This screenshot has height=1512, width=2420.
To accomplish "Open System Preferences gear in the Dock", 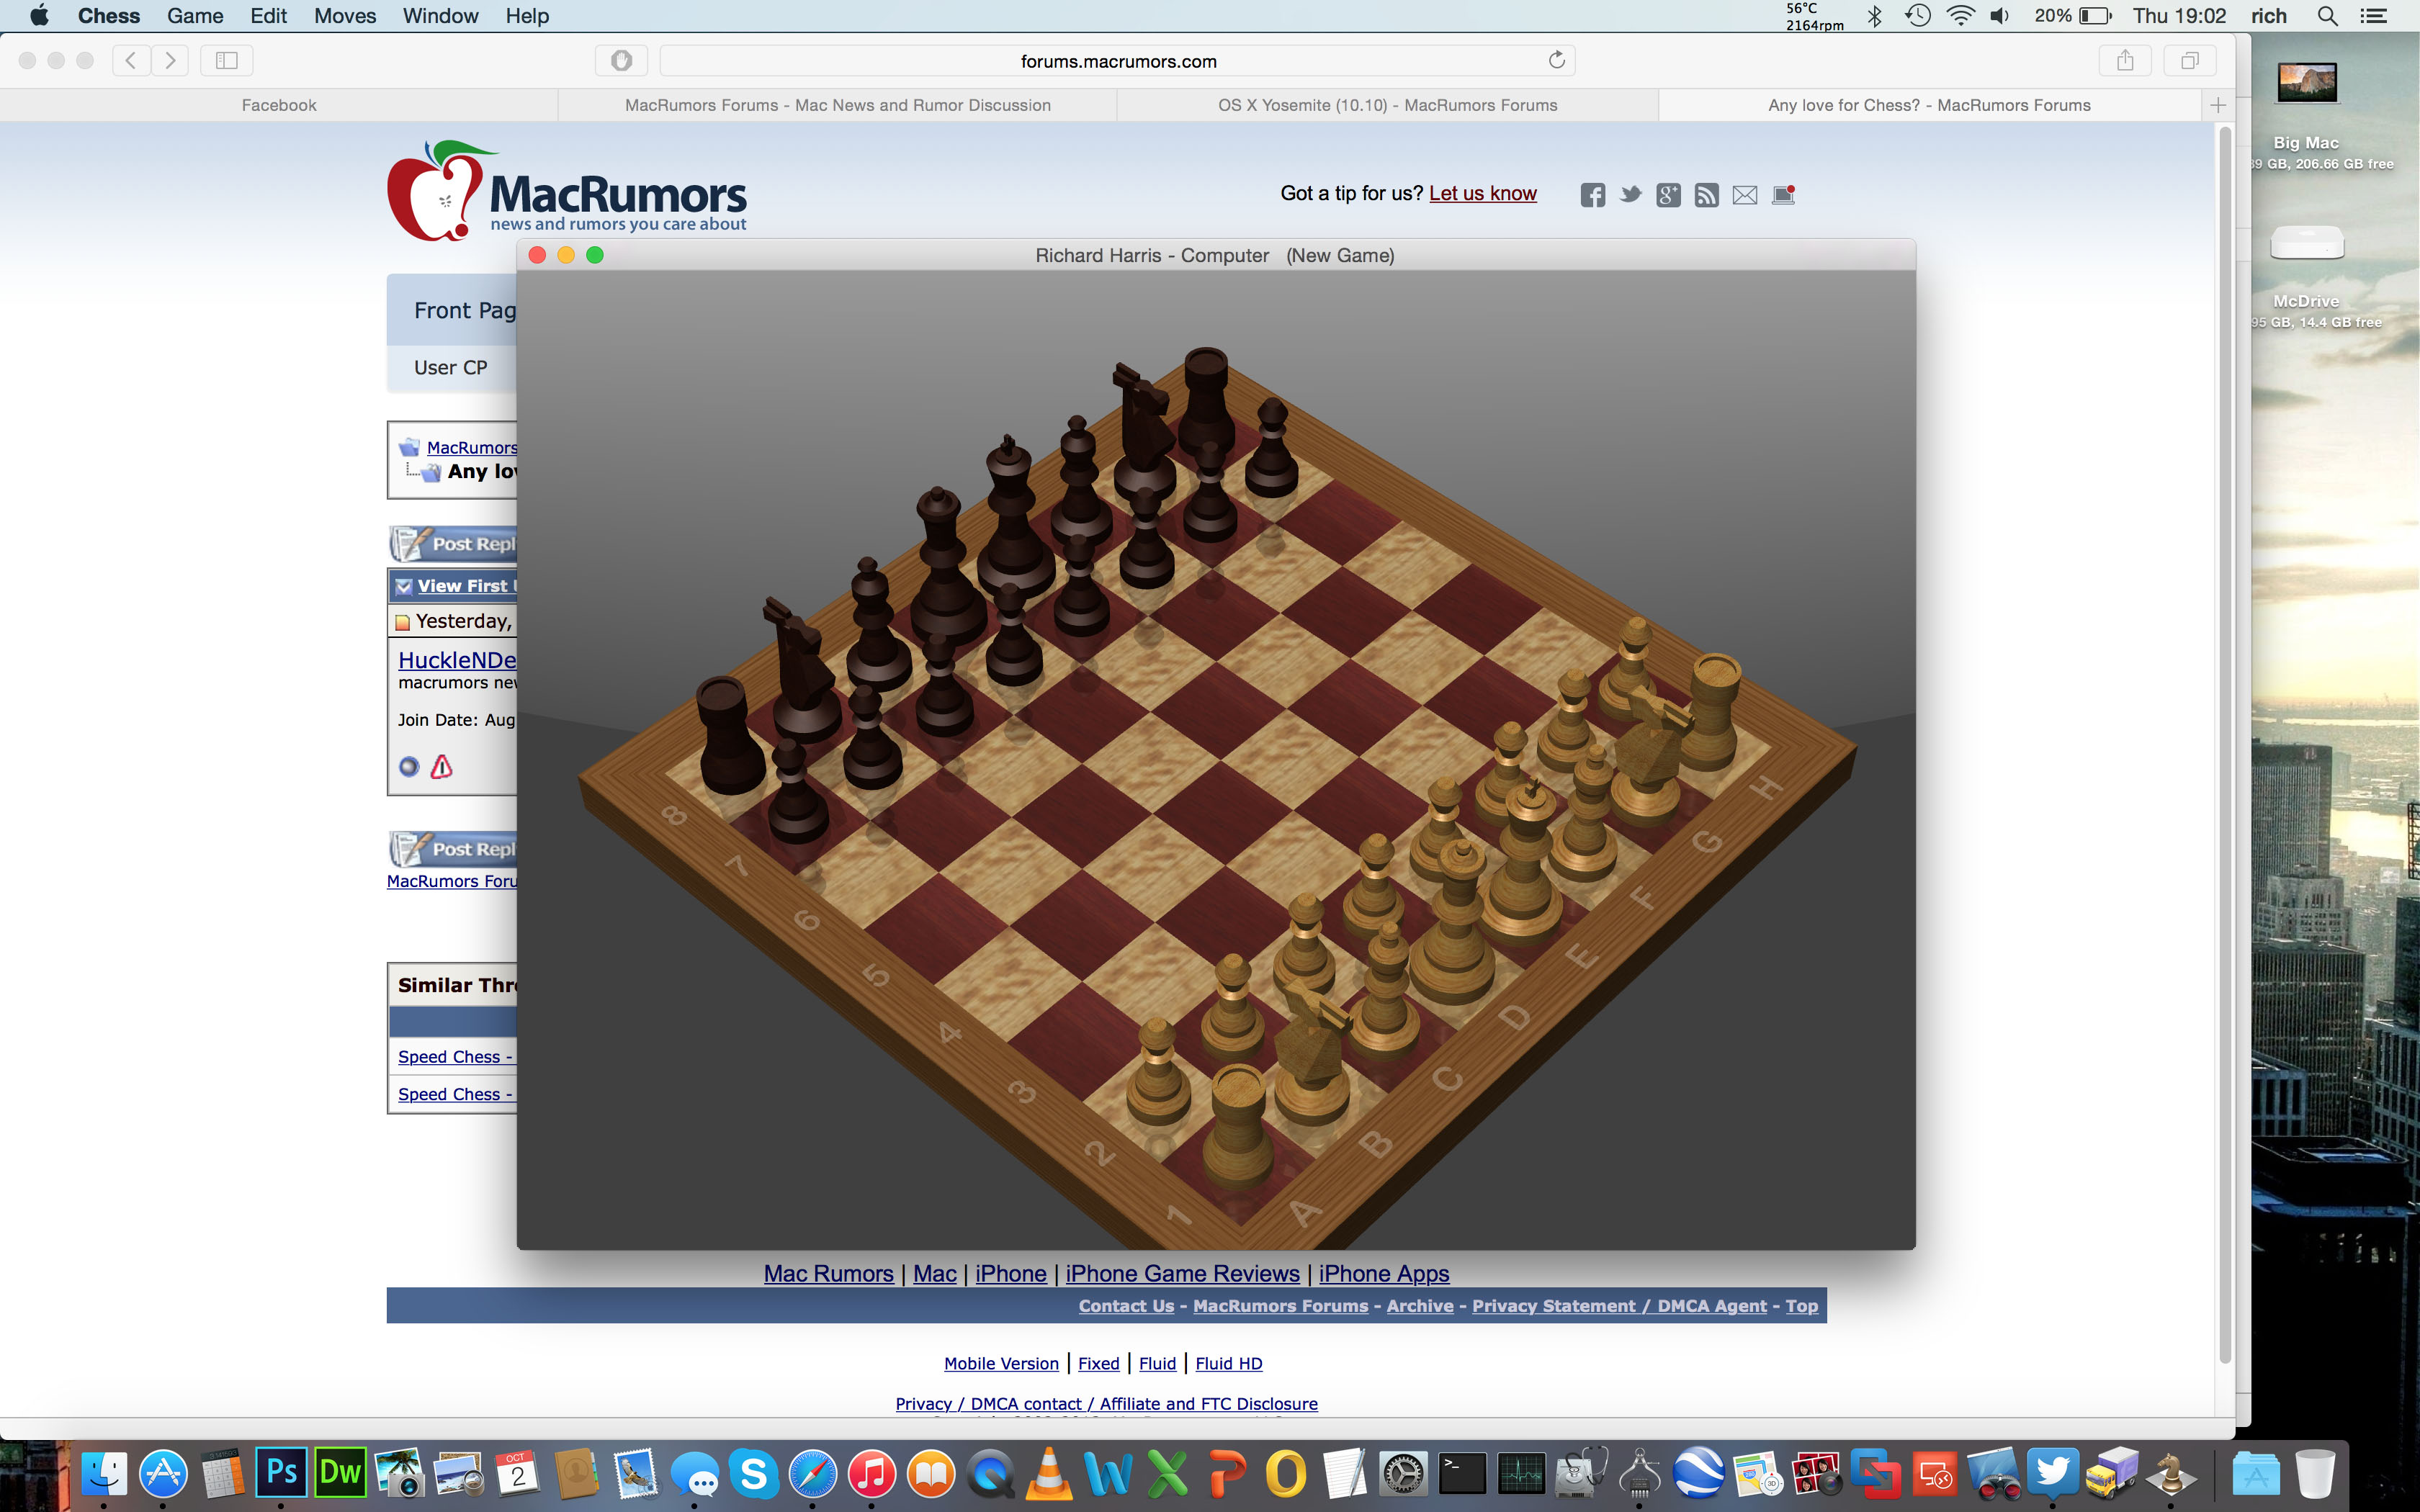I will click(x=1403, y=1473).
